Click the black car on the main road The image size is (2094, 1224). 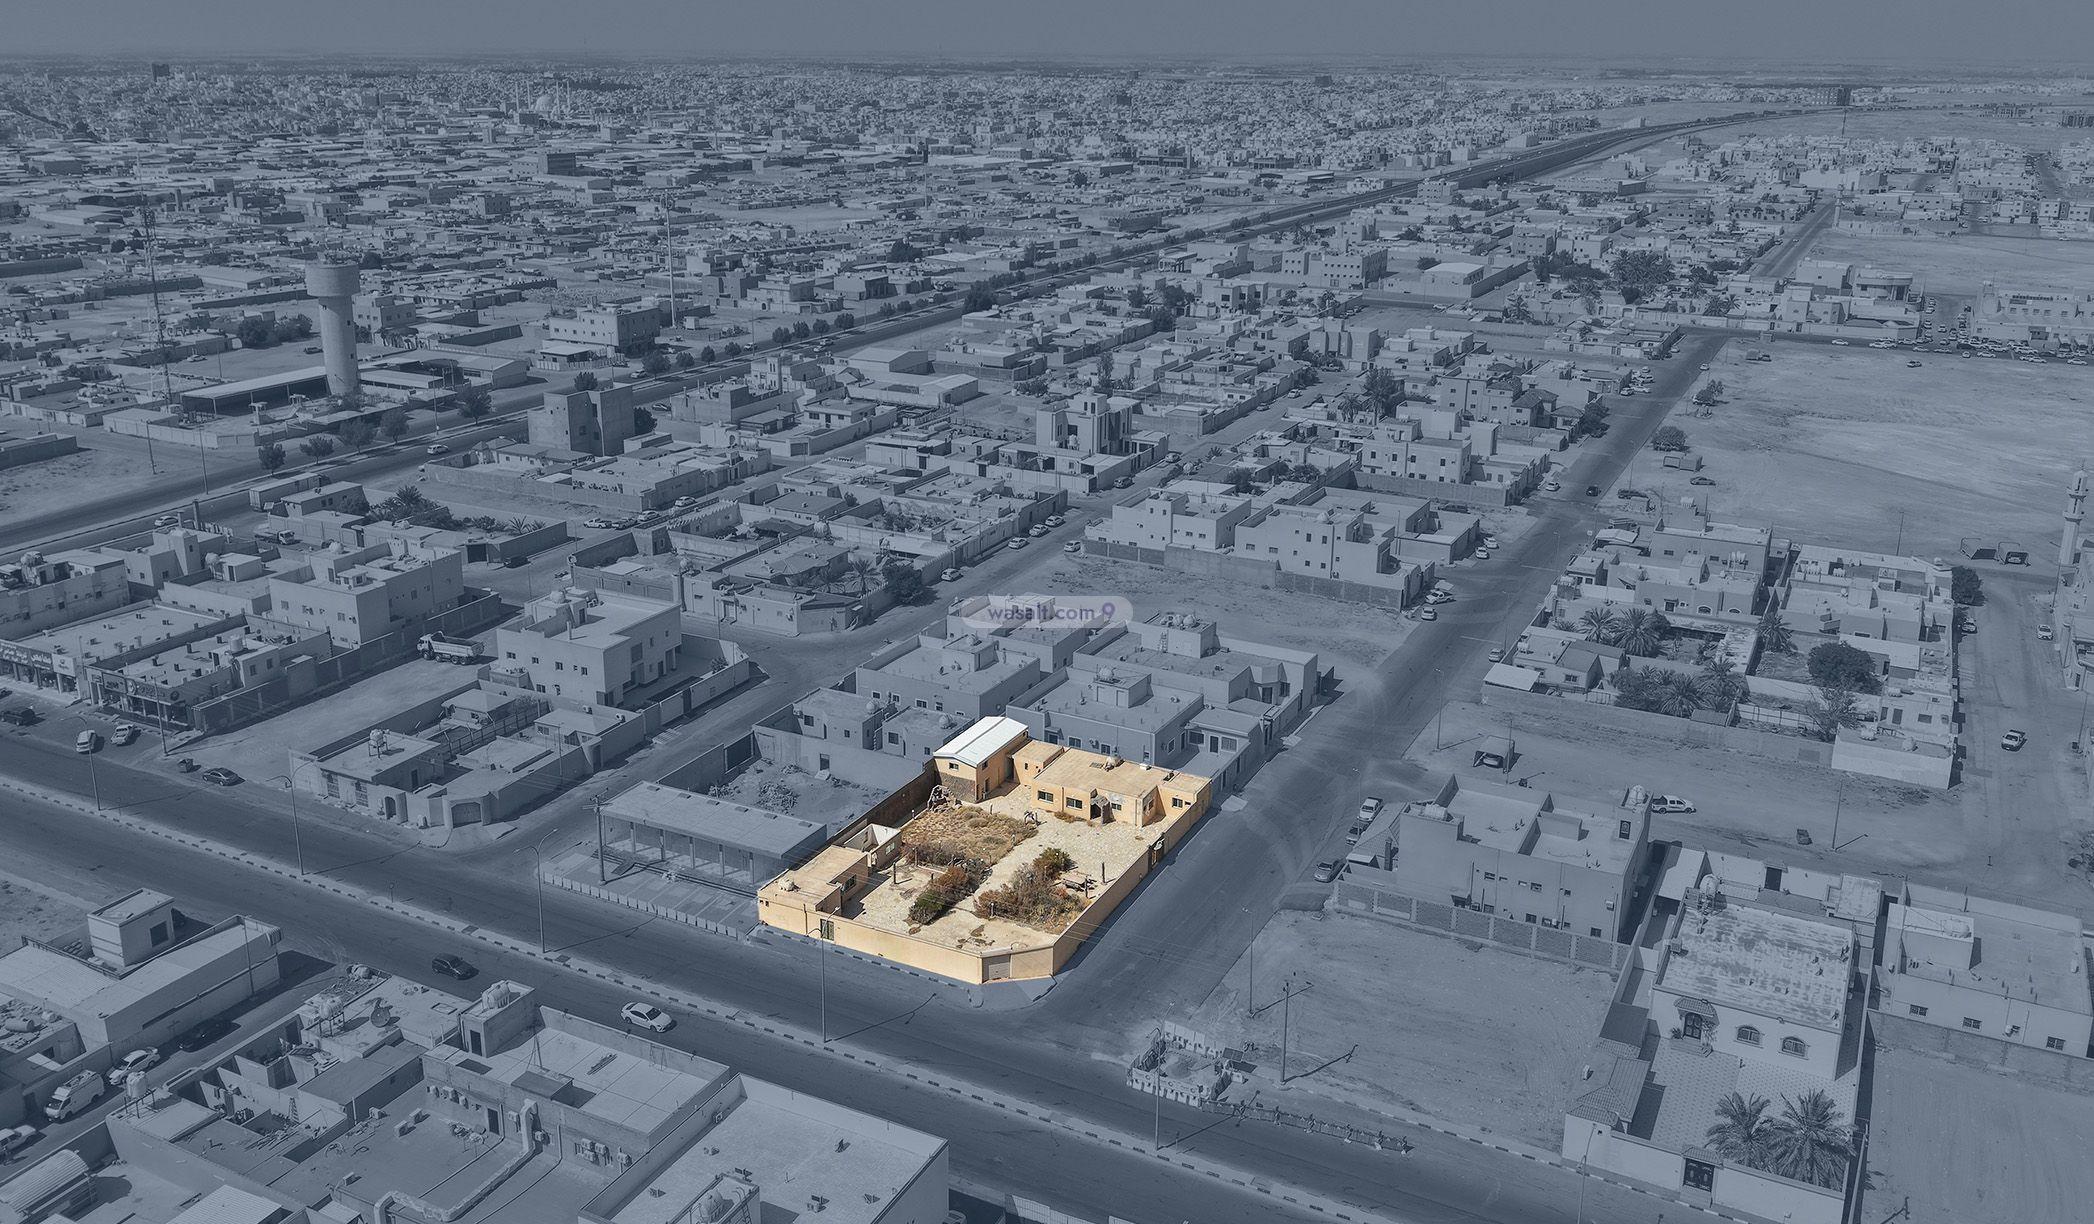(453, 966)
